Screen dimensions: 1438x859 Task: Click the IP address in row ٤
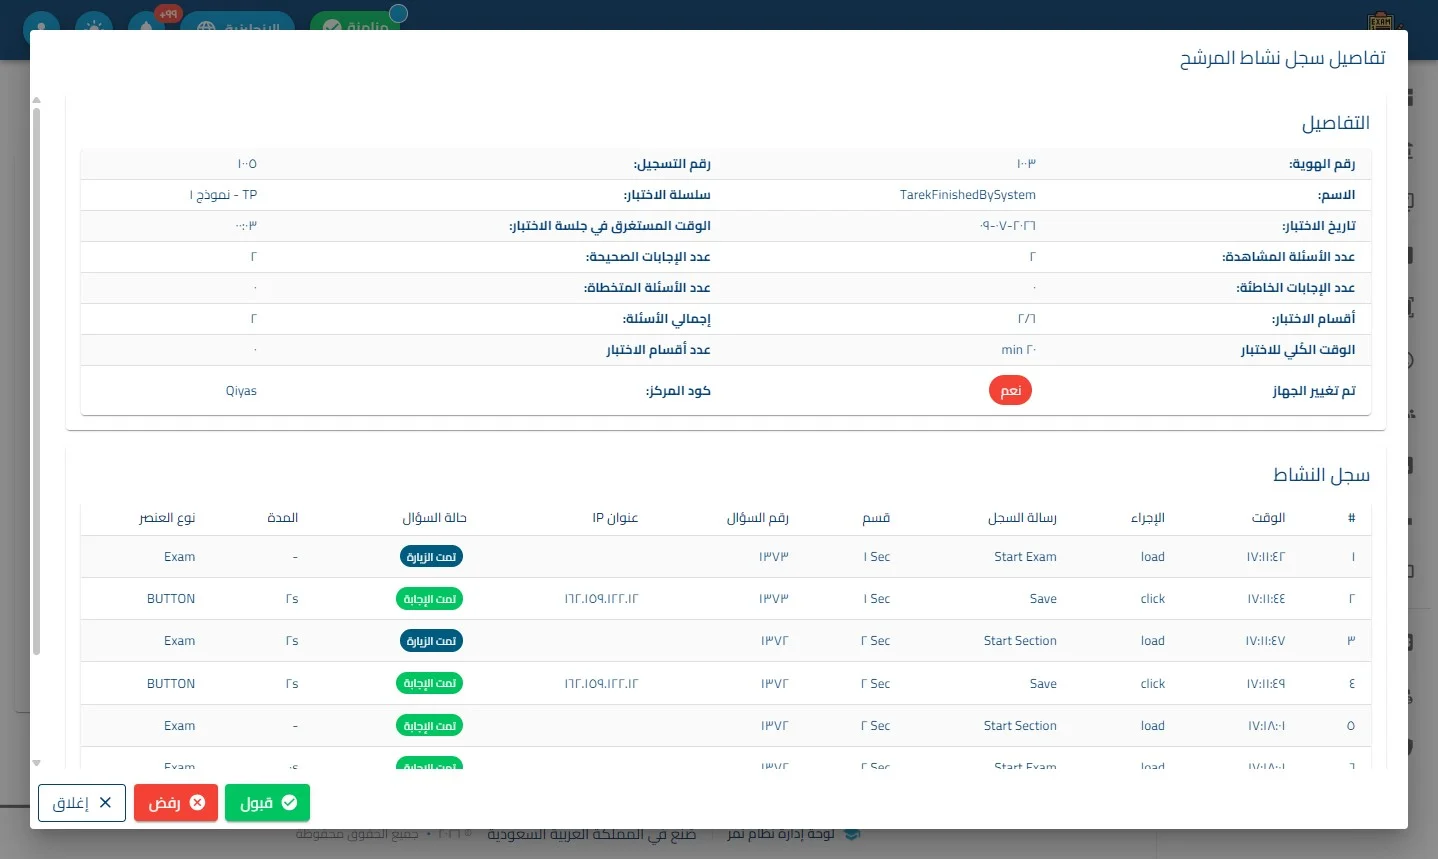tap(601, 684)
